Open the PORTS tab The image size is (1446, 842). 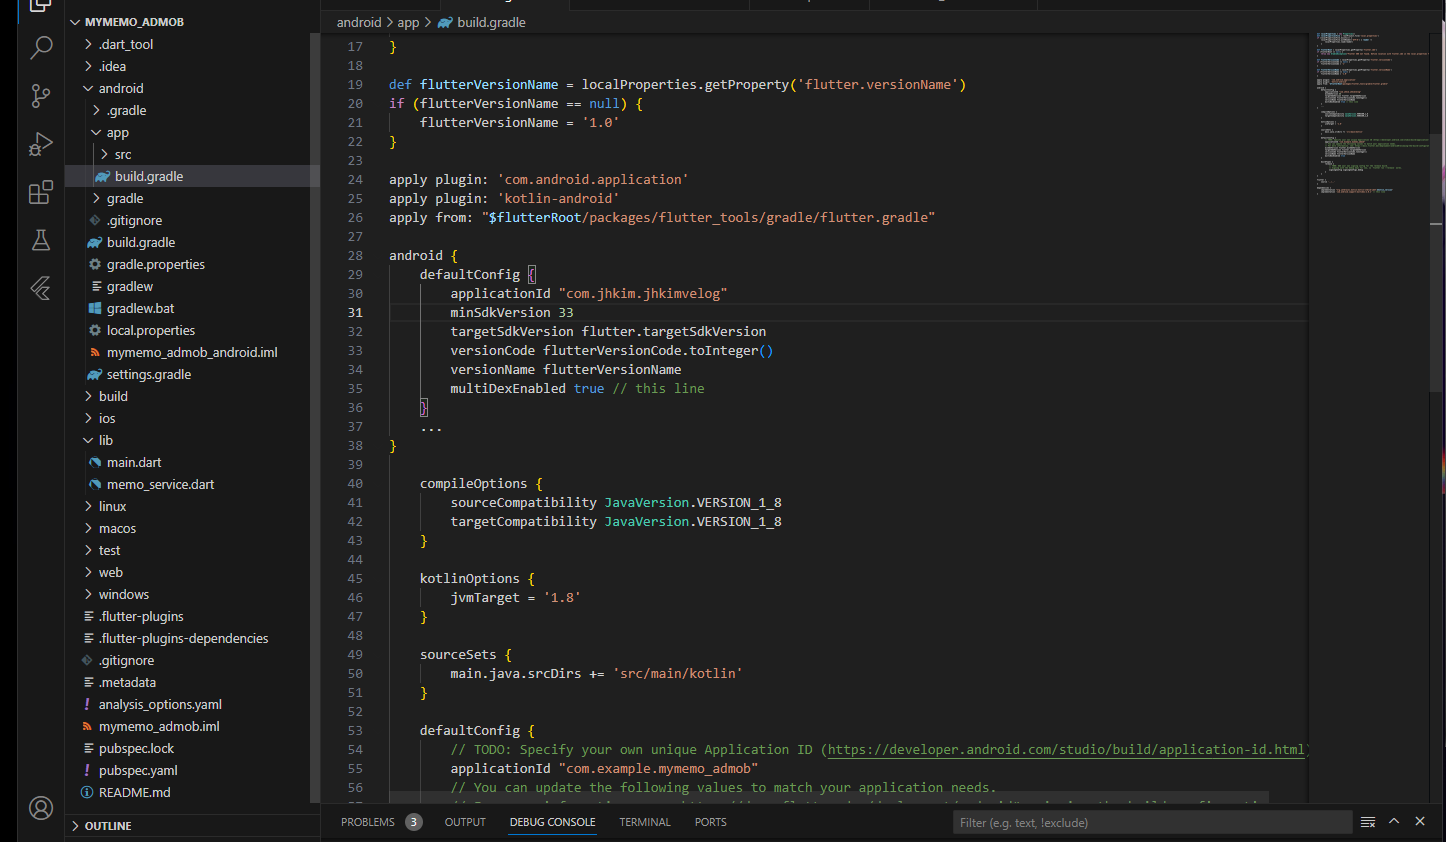coord(711,822)
